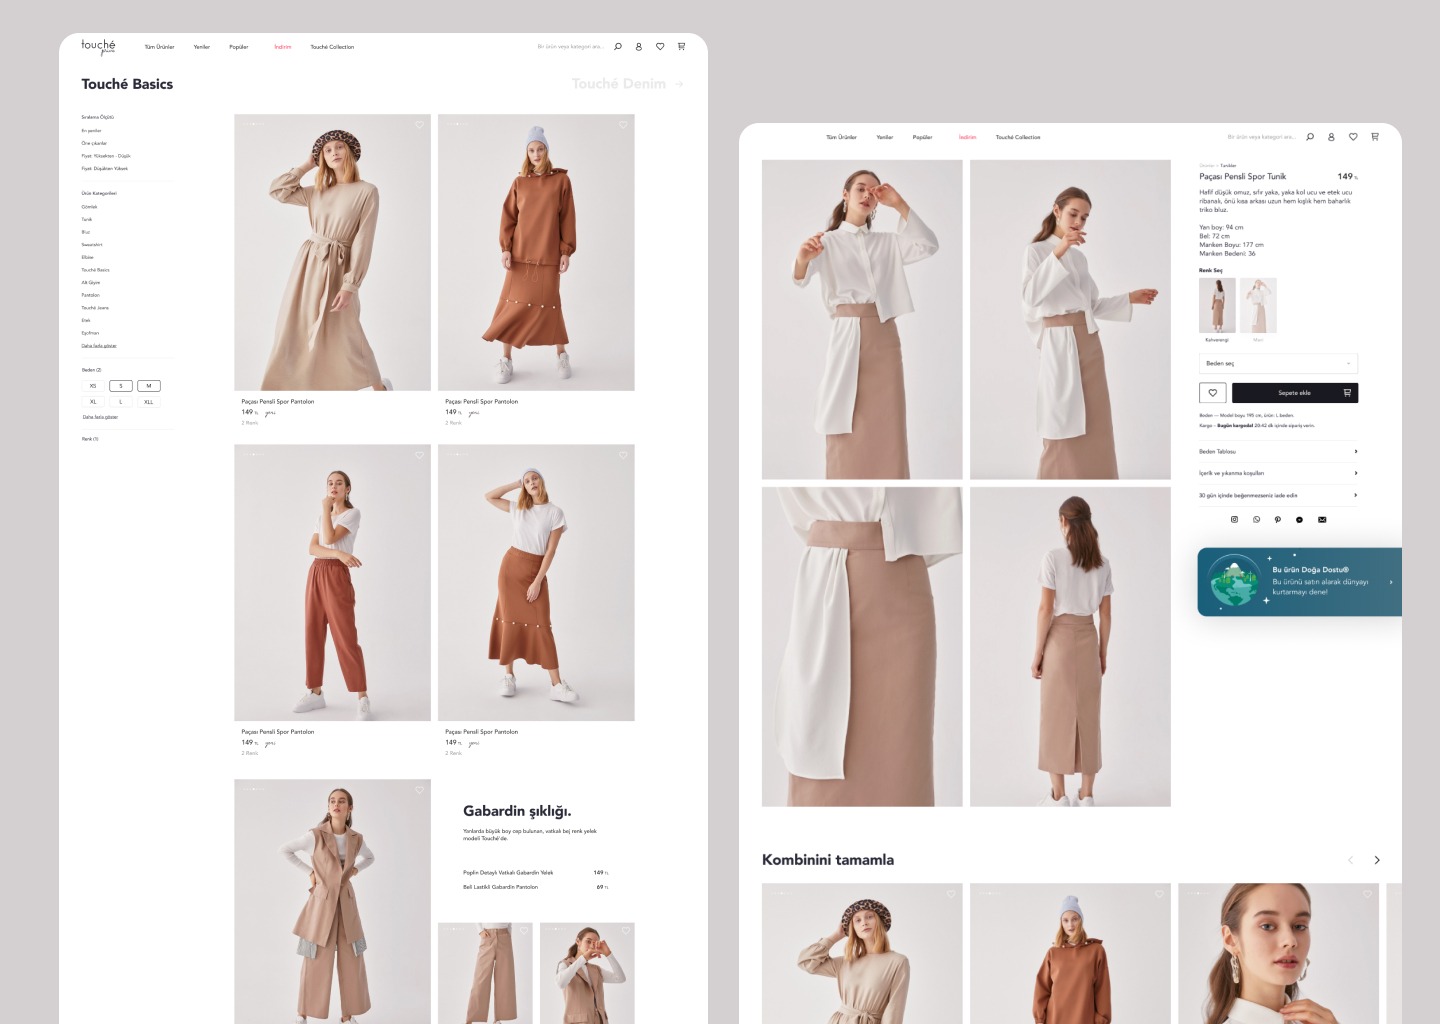Screen dimensions: 1440x1024
Task: Open the back-view skirt product photo
Action: (1070, 647)
